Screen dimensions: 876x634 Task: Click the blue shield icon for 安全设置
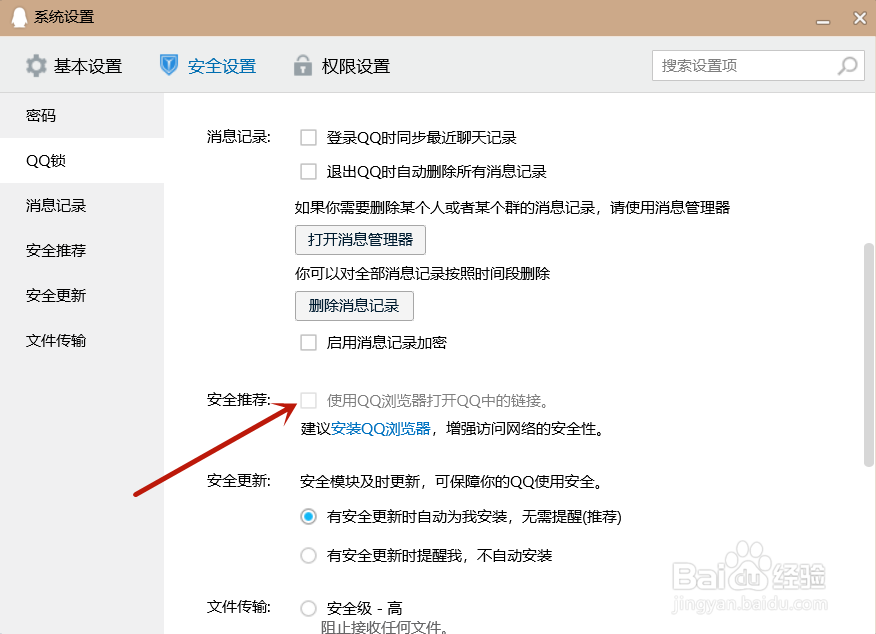[169, 65]
